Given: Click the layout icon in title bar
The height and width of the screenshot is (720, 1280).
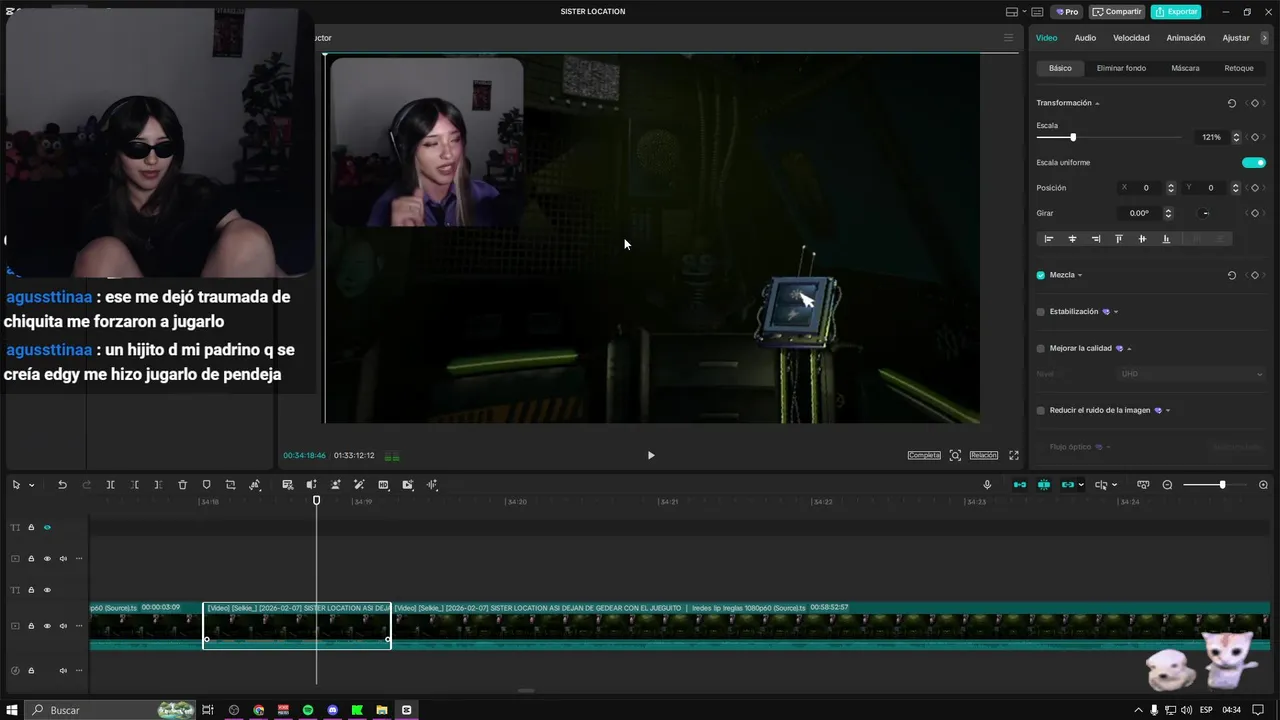Looking at the screenshot, I should [x=1012, y=12].
